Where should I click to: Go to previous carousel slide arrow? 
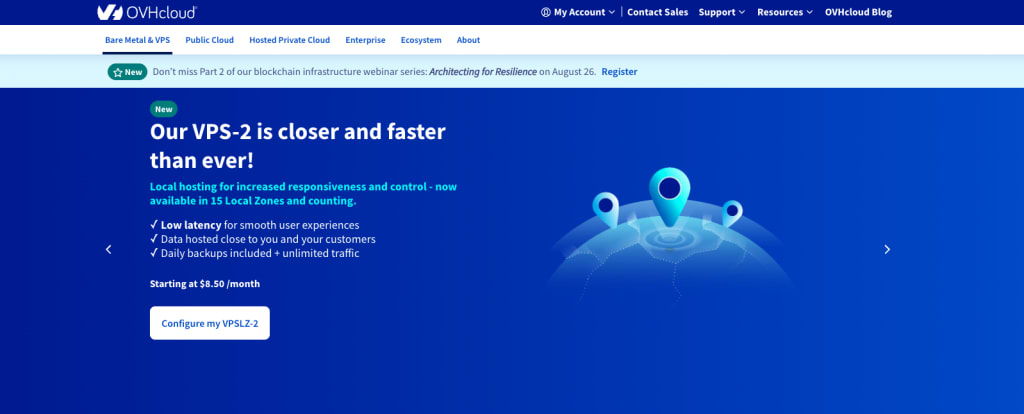coord(108,249)
